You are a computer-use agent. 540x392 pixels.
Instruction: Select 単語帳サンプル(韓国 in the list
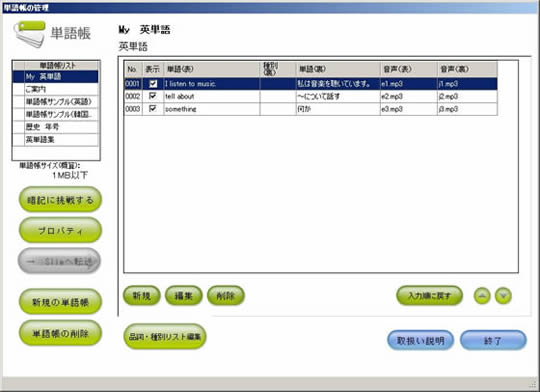coord(55,114)
